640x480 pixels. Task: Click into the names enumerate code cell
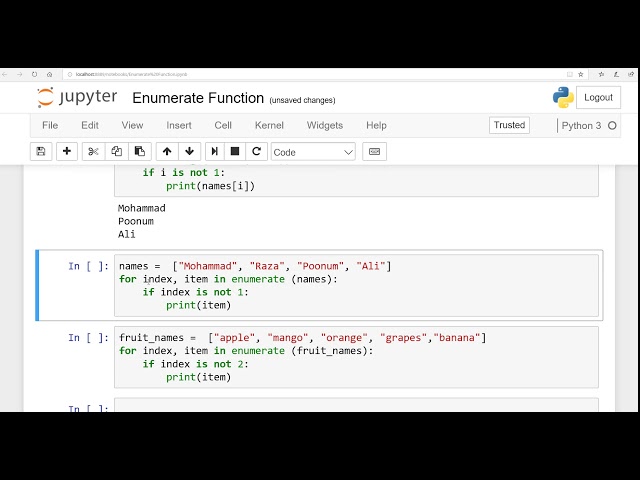356,285
